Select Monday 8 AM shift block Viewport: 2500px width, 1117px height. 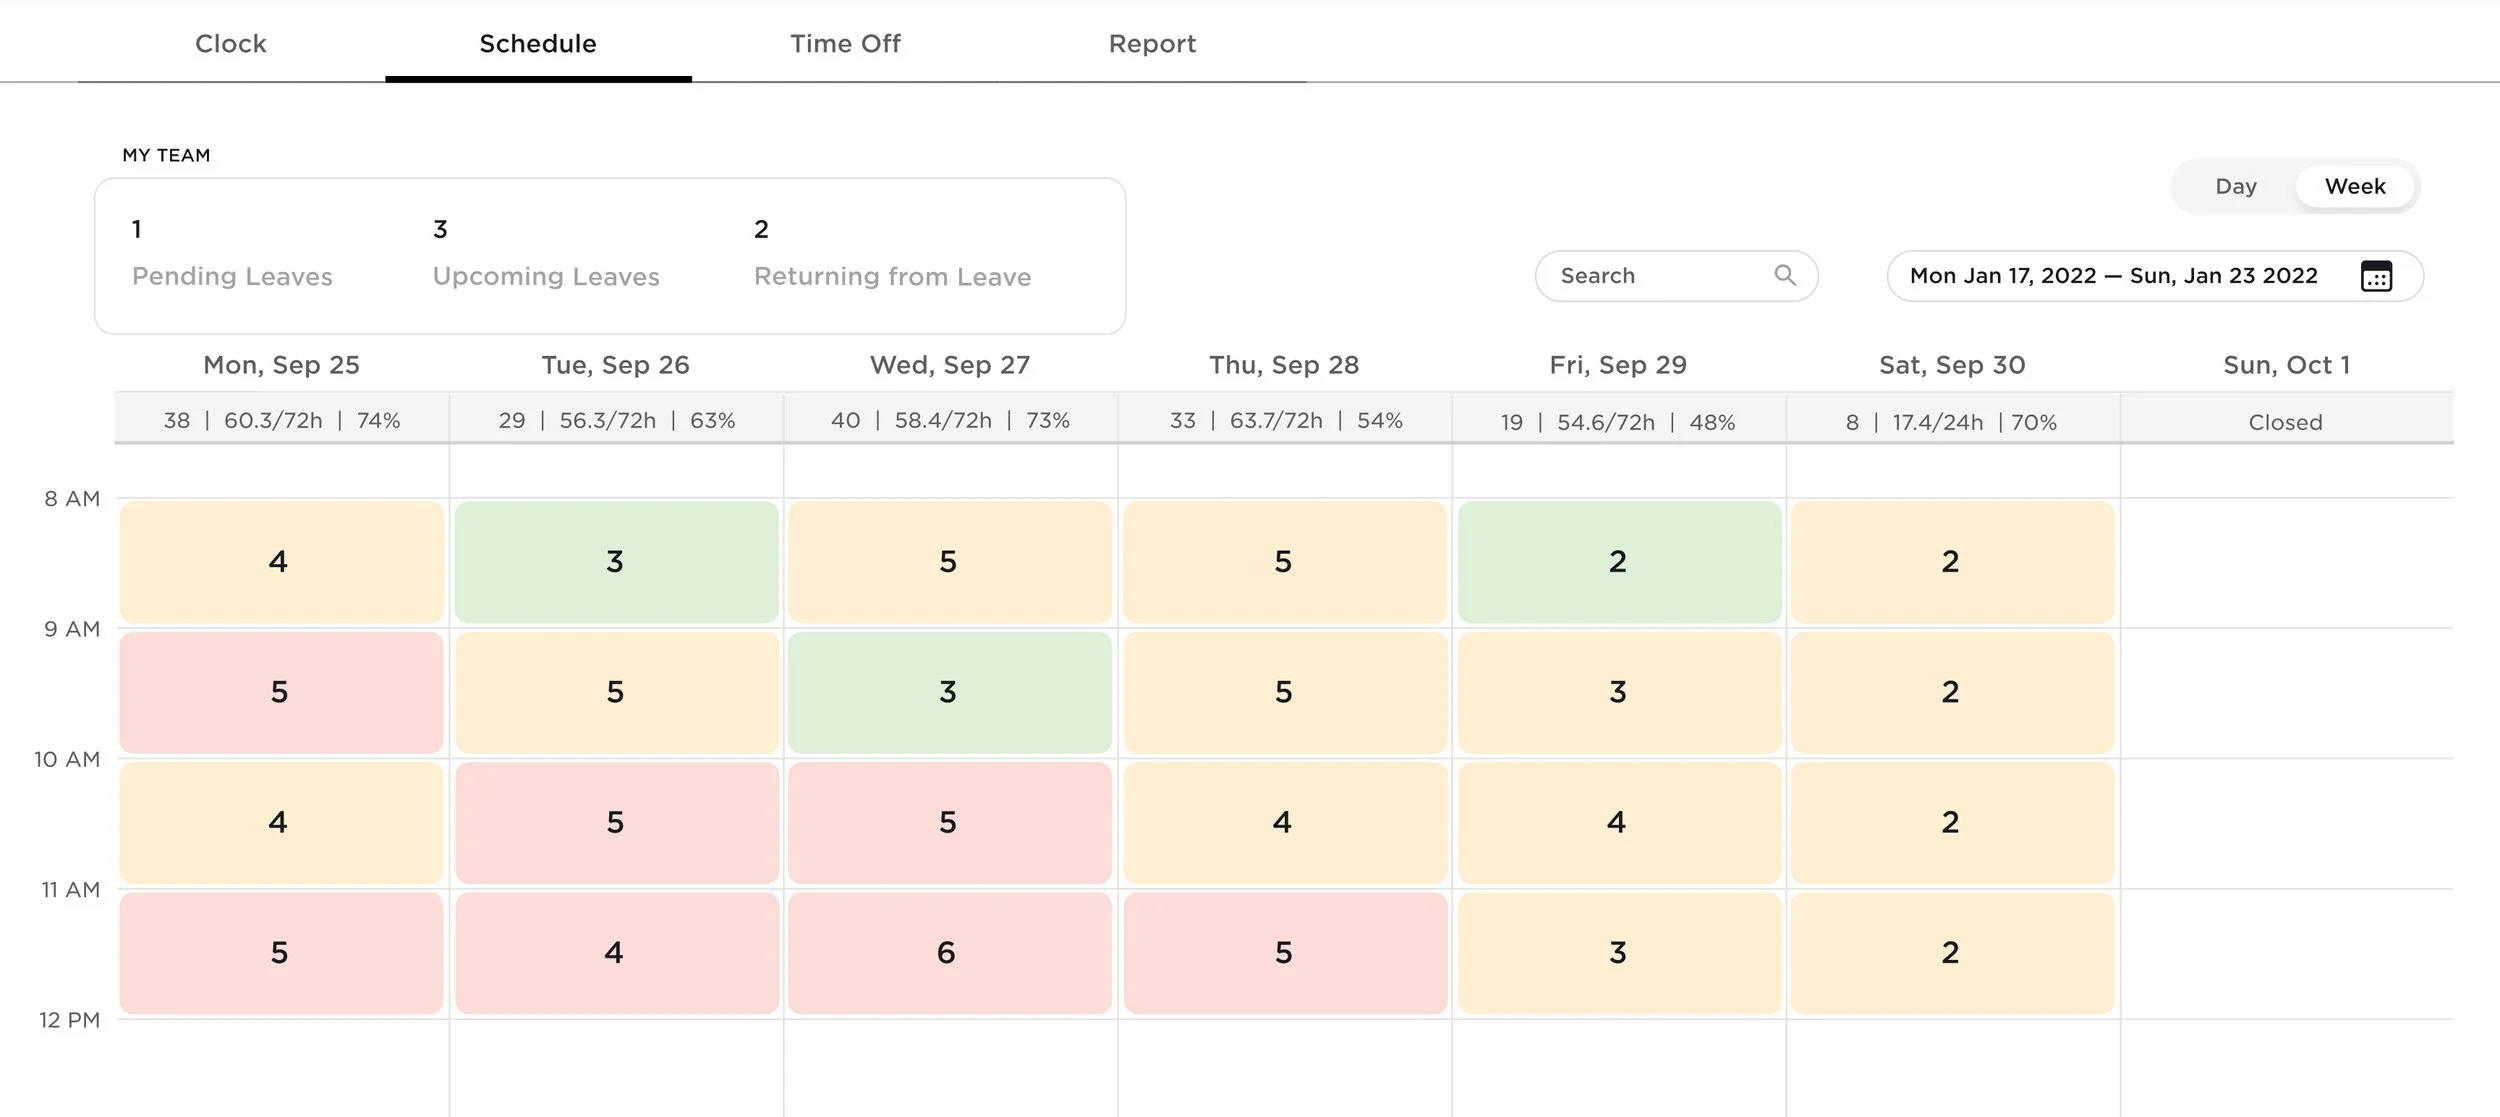[x=281, y=562]
